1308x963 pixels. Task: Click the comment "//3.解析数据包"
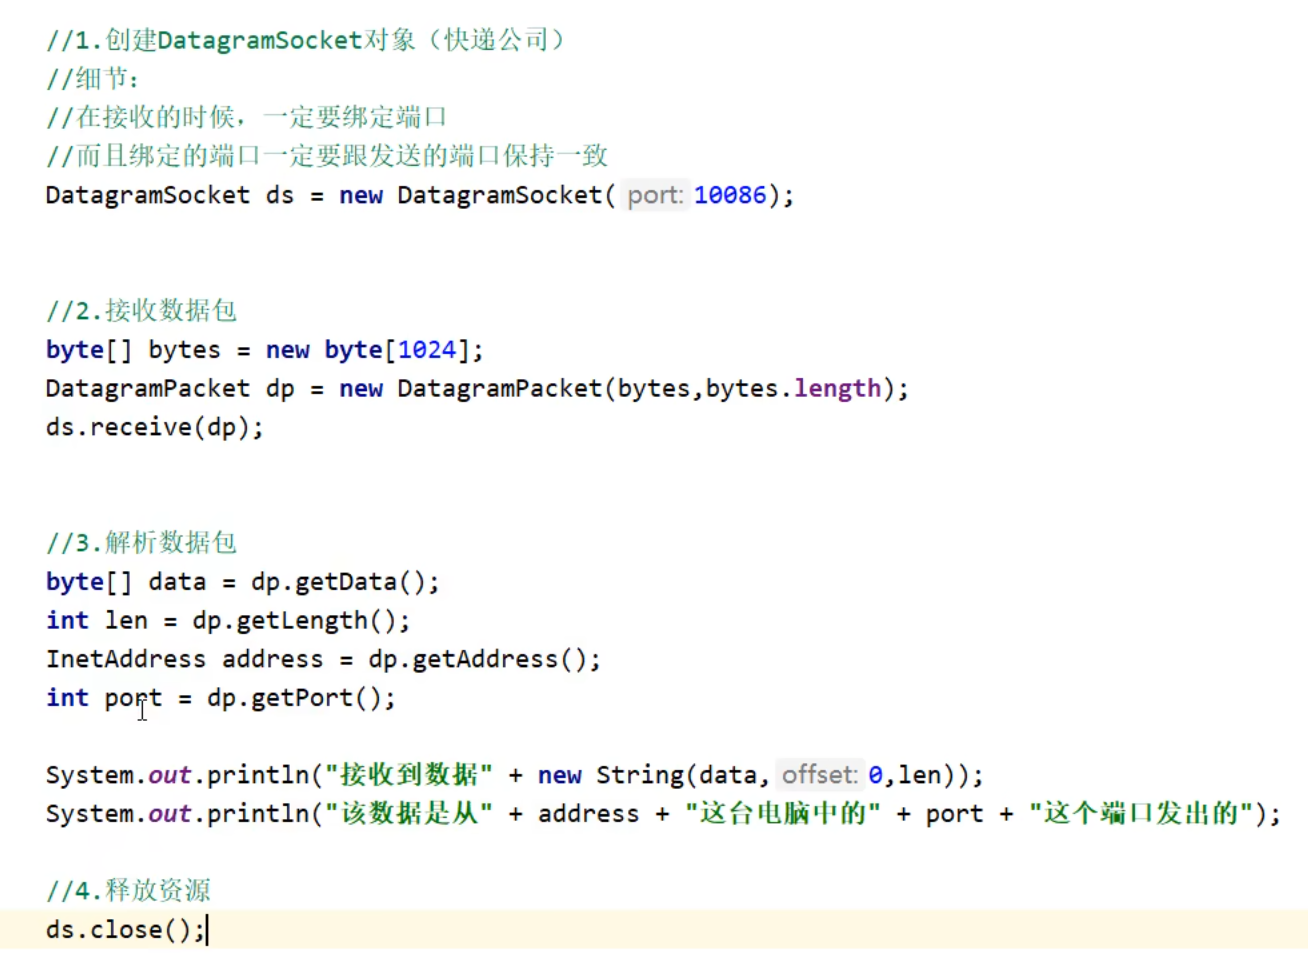click(141, 543)
